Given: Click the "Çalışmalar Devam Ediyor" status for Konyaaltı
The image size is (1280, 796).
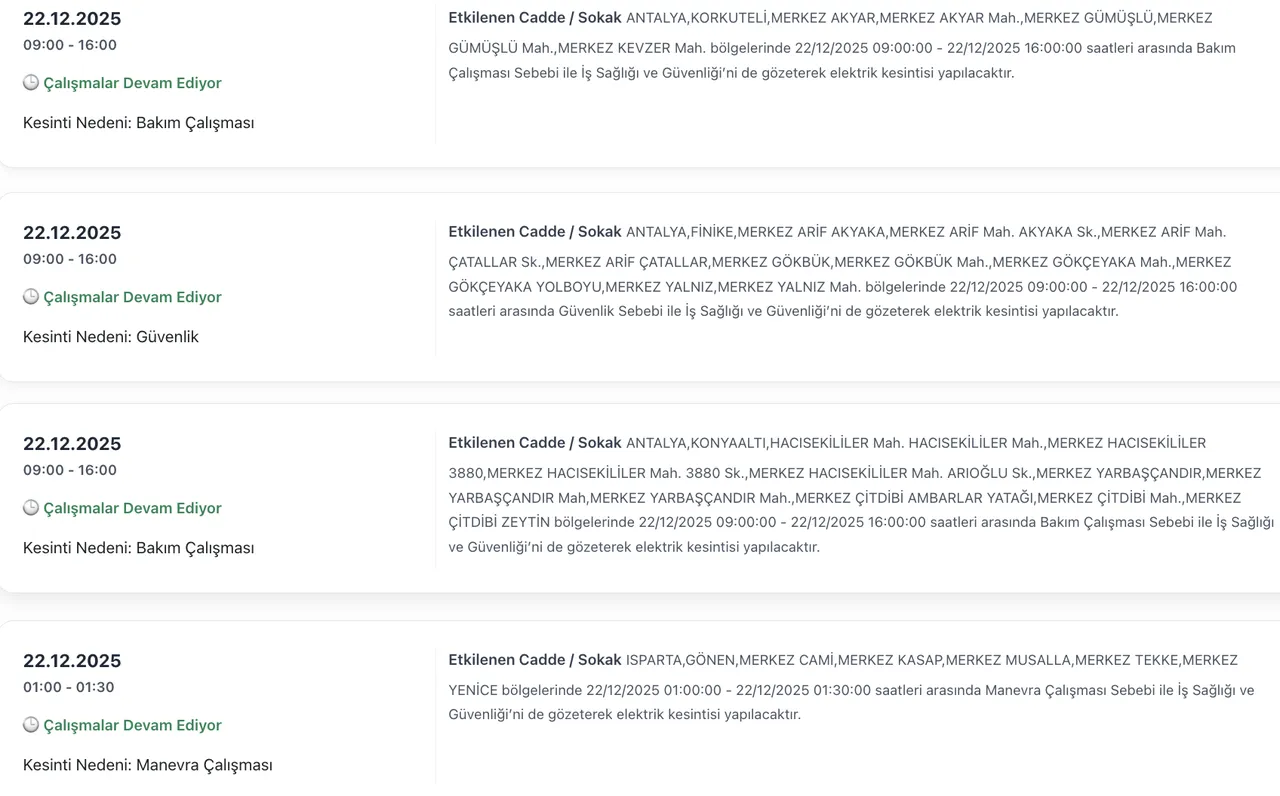Looking at the screenshot, I should (x=132, y=508).
